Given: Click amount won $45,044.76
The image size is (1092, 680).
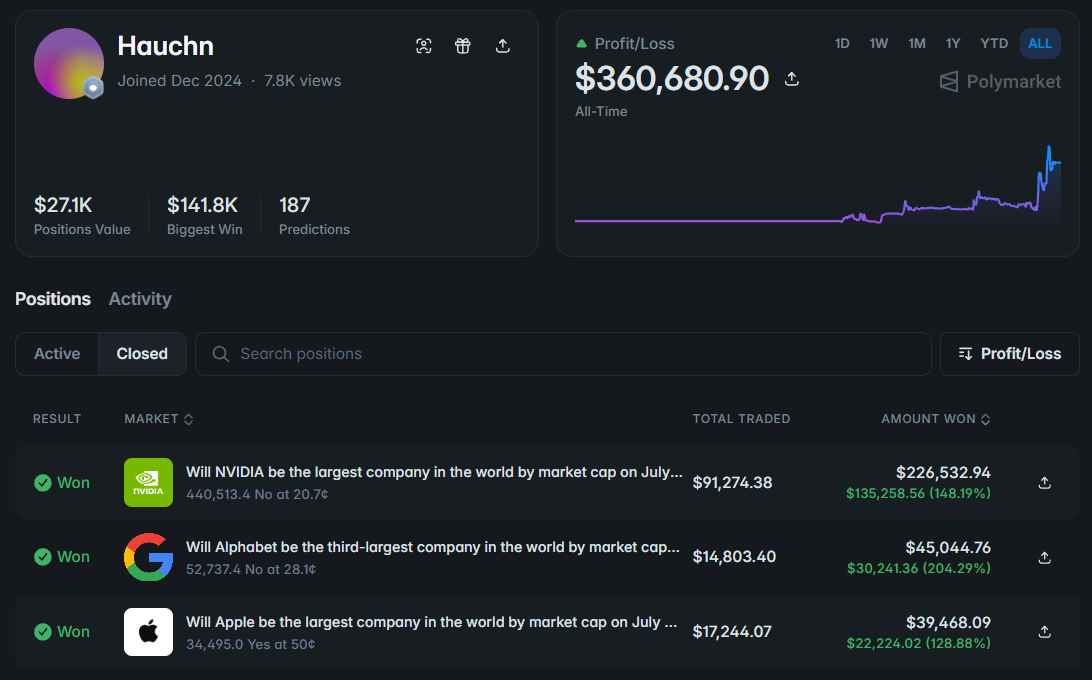Looking at the screenshot, I should pyautogui.click(x=948, y=548).
